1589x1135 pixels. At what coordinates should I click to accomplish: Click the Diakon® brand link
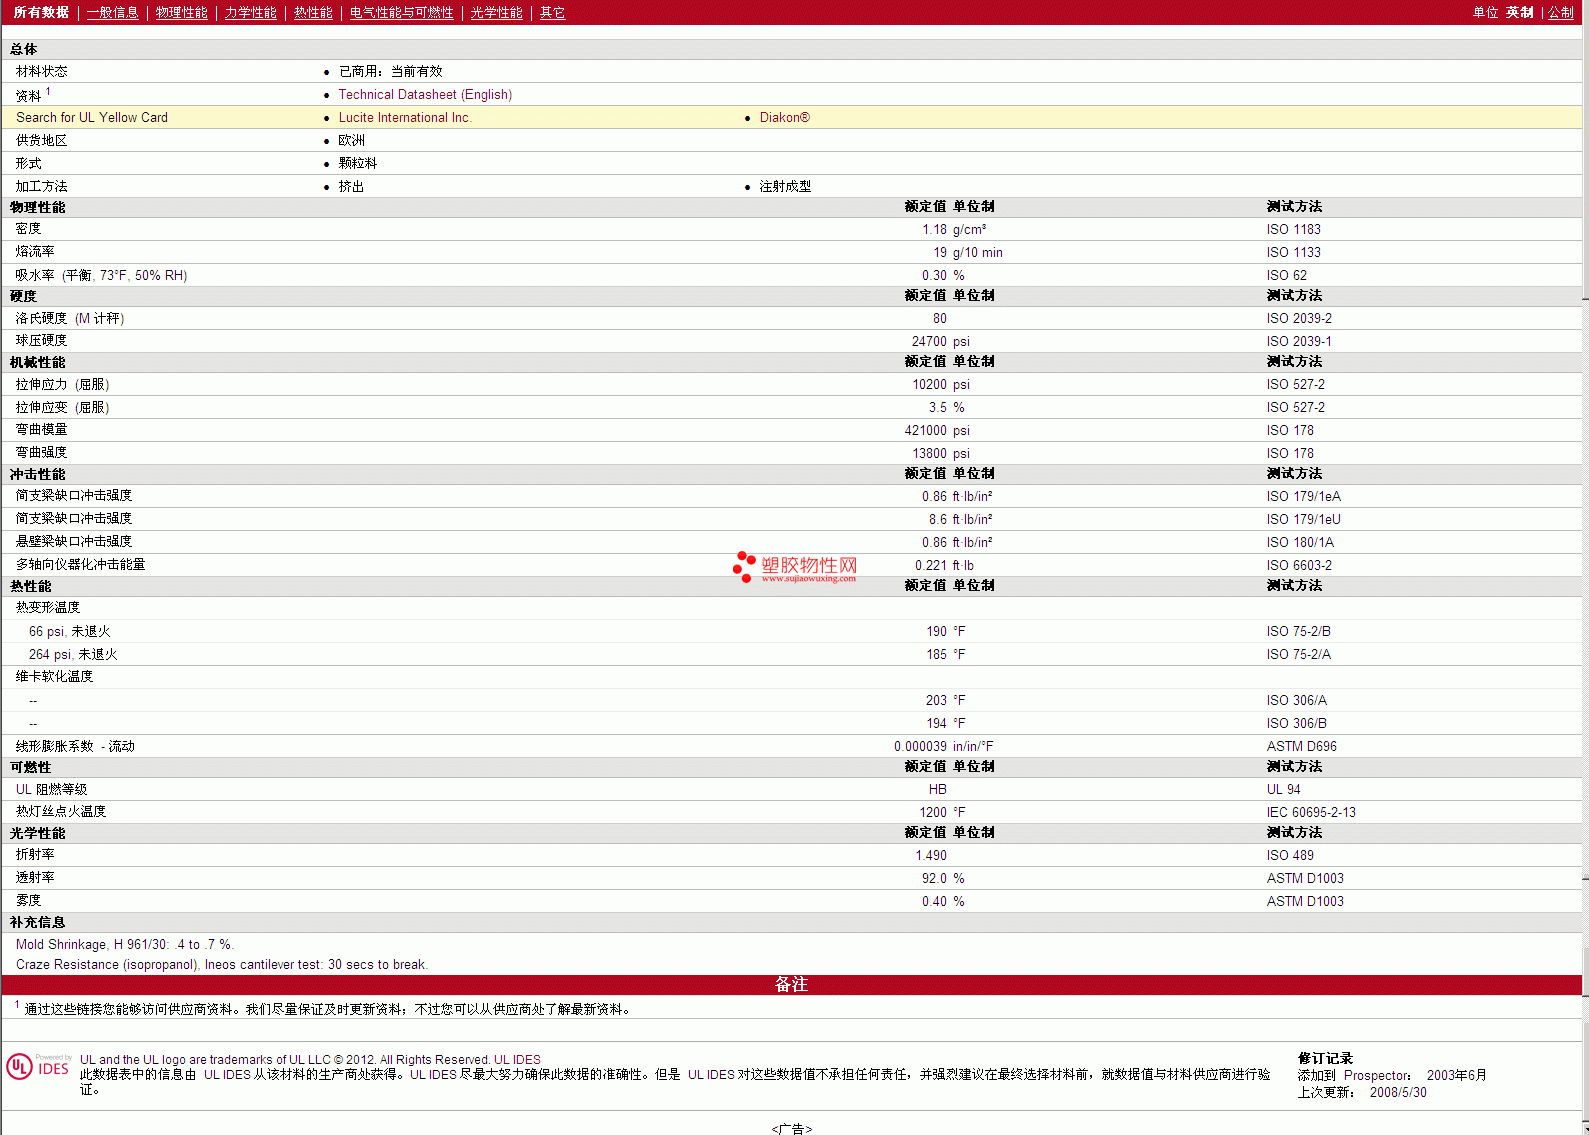[x=784, y=118]
